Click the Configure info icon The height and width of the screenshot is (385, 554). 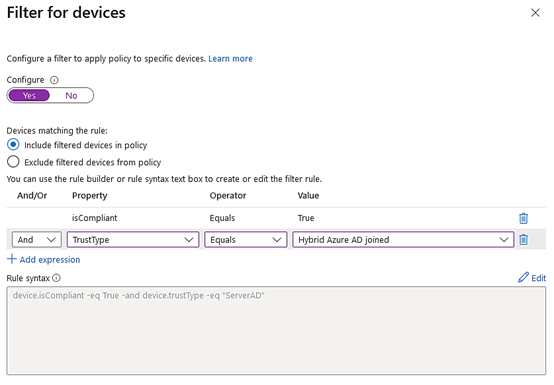pos(54,80)
